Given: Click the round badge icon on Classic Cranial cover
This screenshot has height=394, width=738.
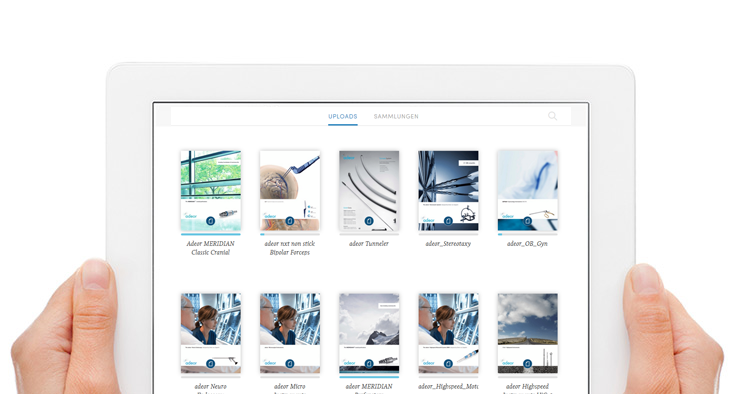Looking at the screenshot, I should [210, 221].
